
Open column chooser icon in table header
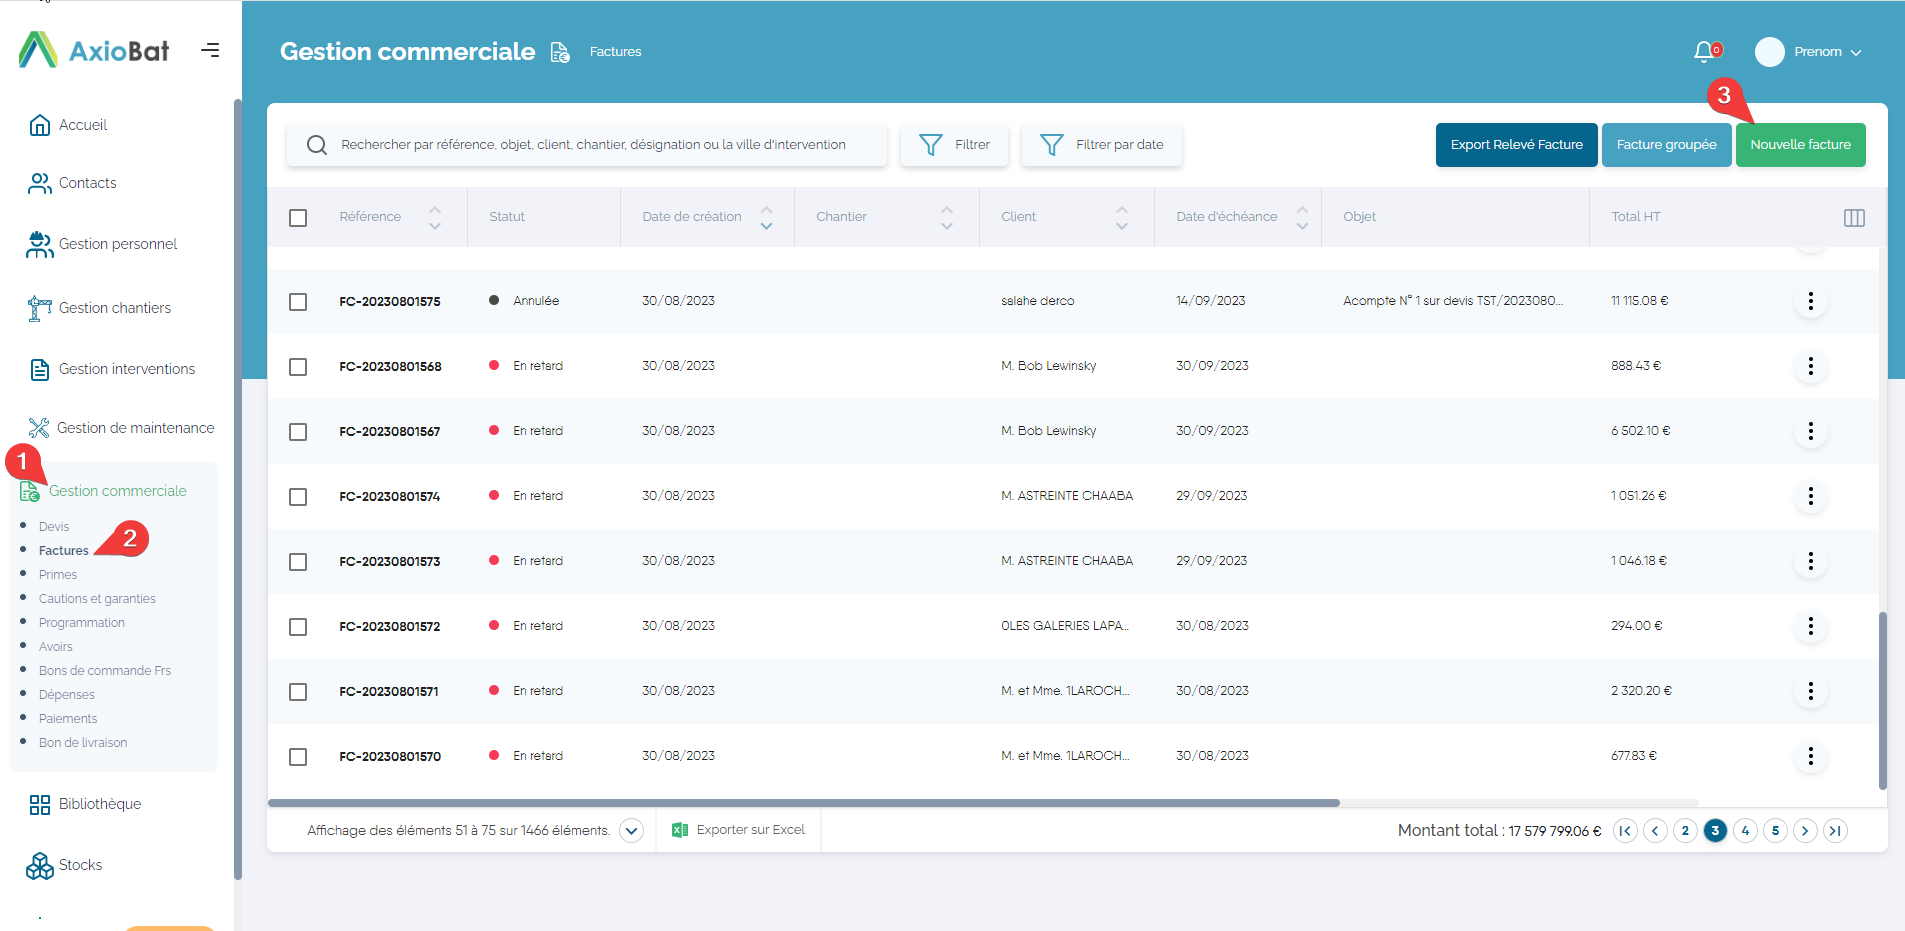(x=1853, y=218)
